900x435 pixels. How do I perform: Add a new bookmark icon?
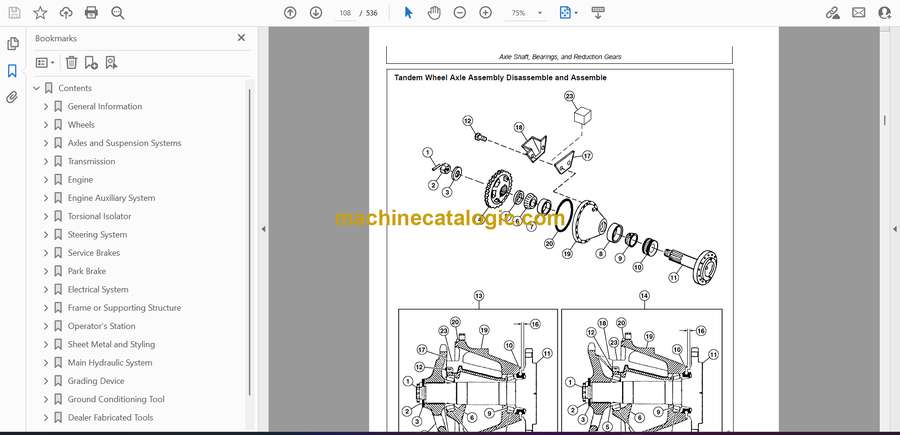91,63
